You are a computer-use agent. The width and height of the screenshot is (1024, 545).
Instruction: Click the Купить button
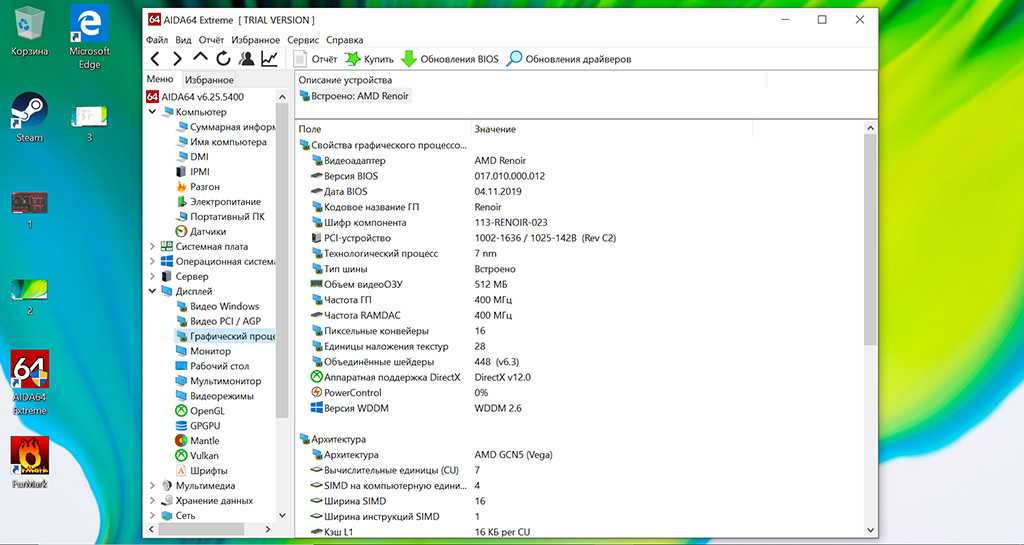(x=369, y=59)
